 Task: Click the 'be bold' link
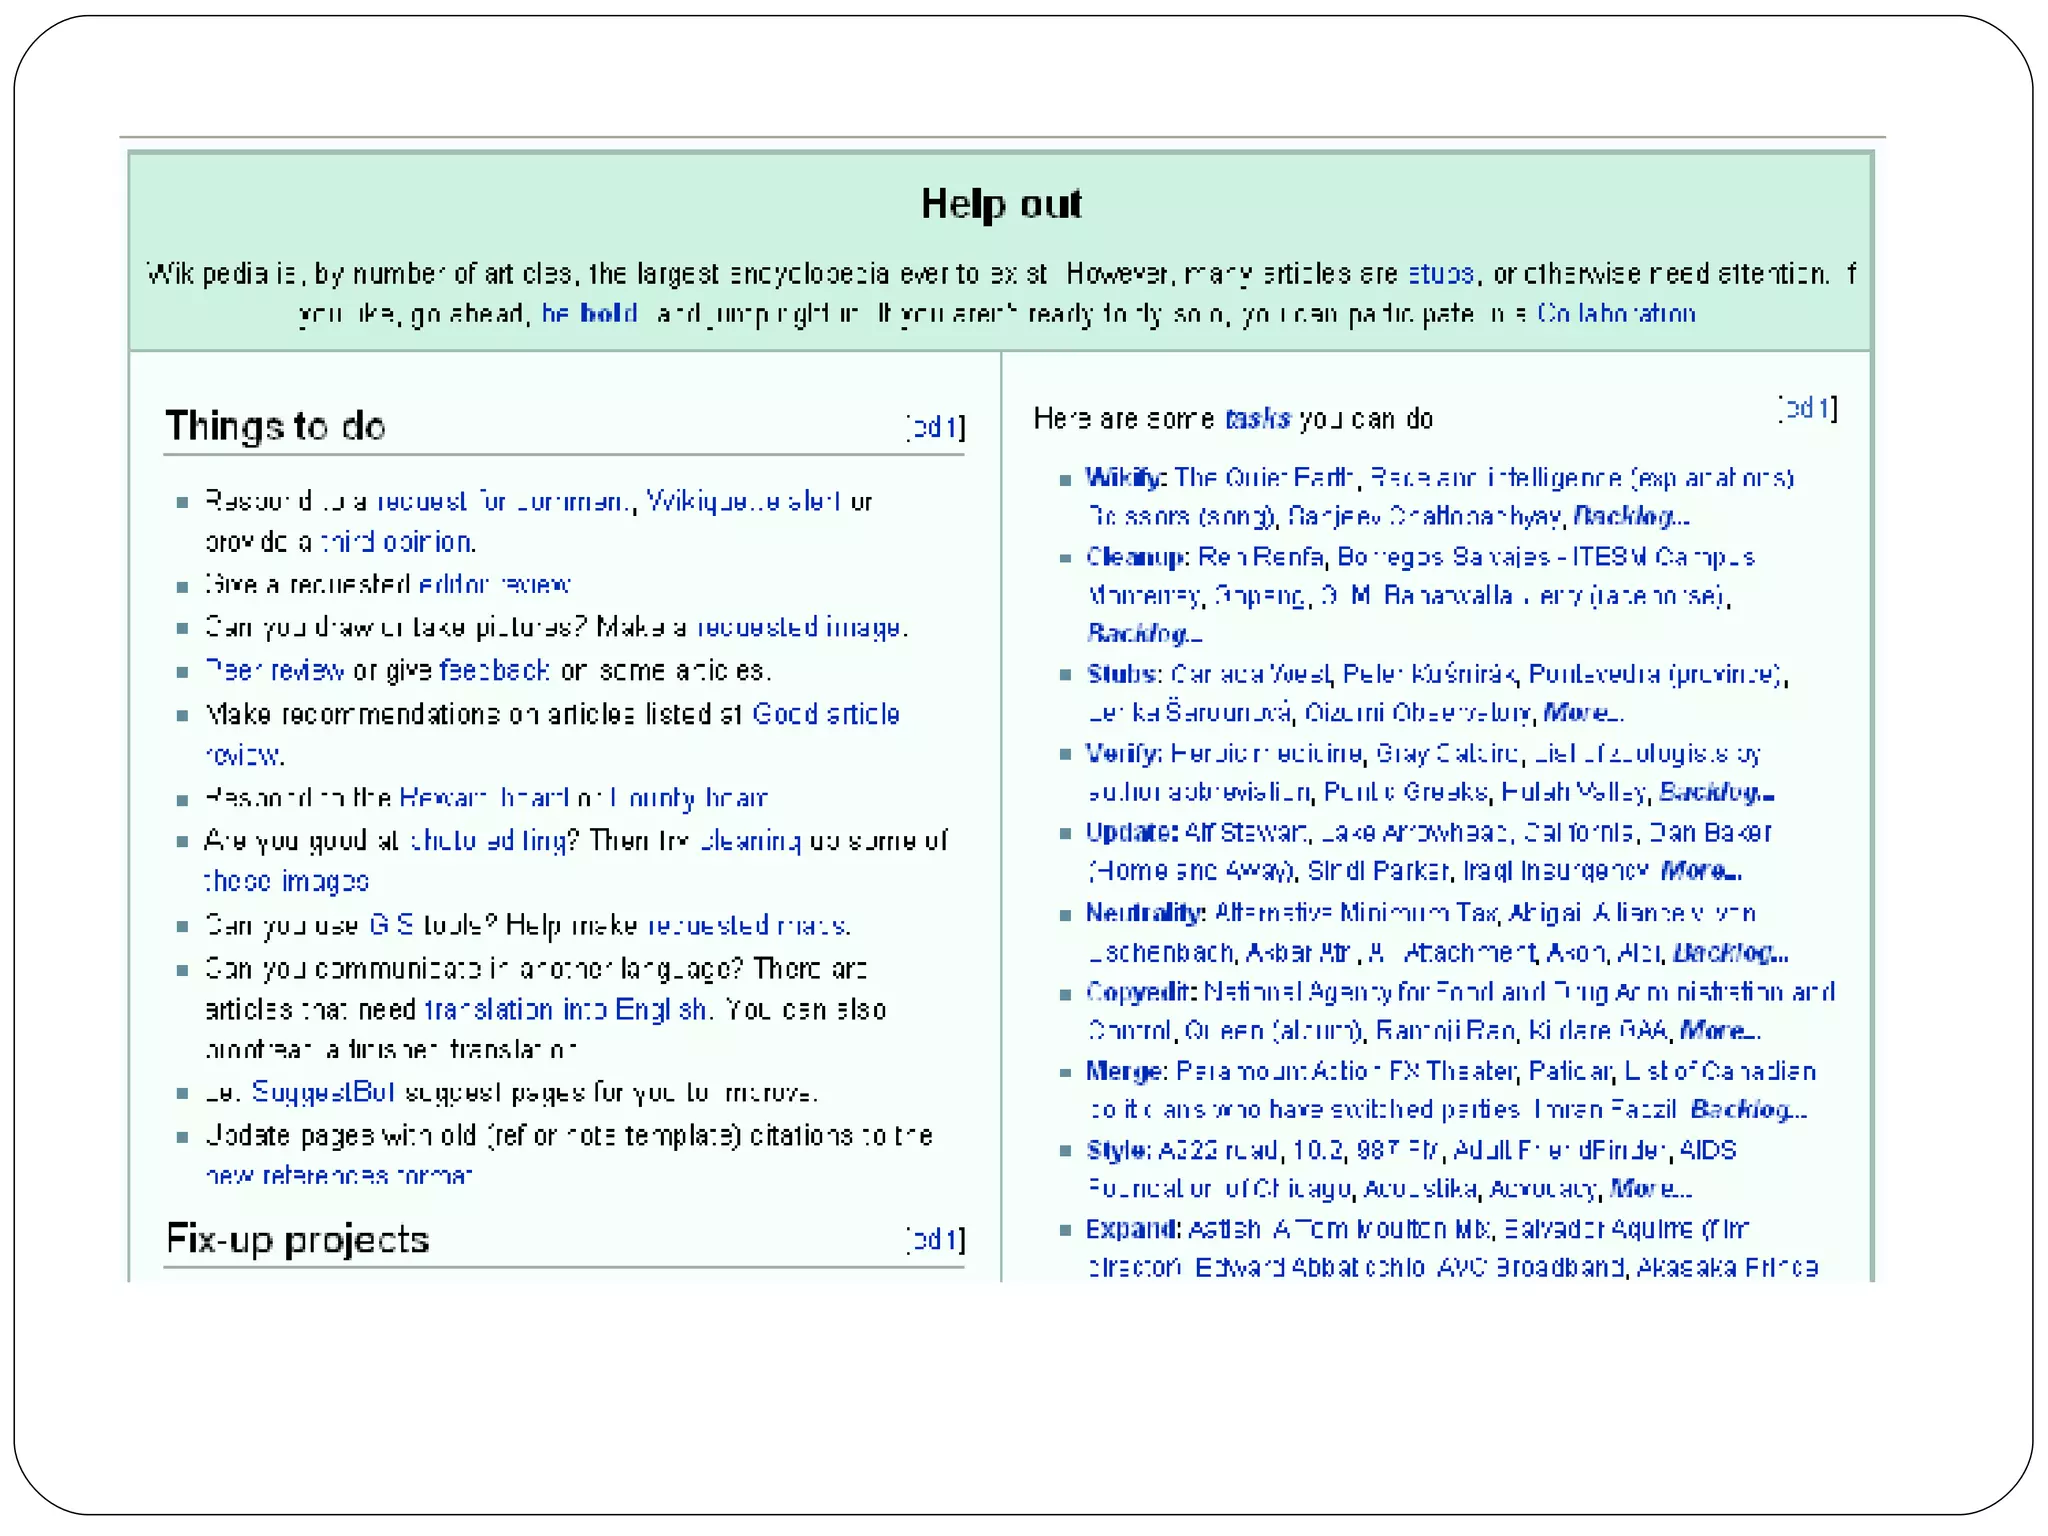pyautogui.click(x=589, y=314)
